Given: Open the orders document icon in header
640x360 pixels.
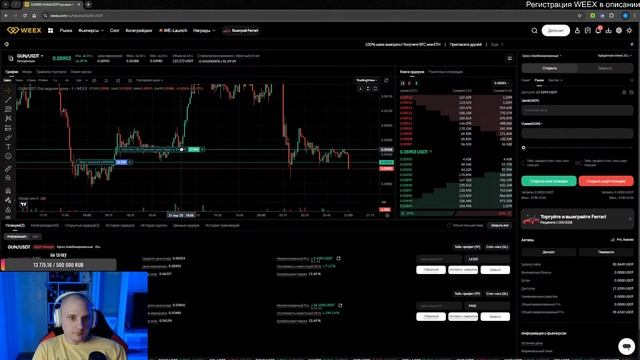Looking at the screenshot, I should coord(588,31).
